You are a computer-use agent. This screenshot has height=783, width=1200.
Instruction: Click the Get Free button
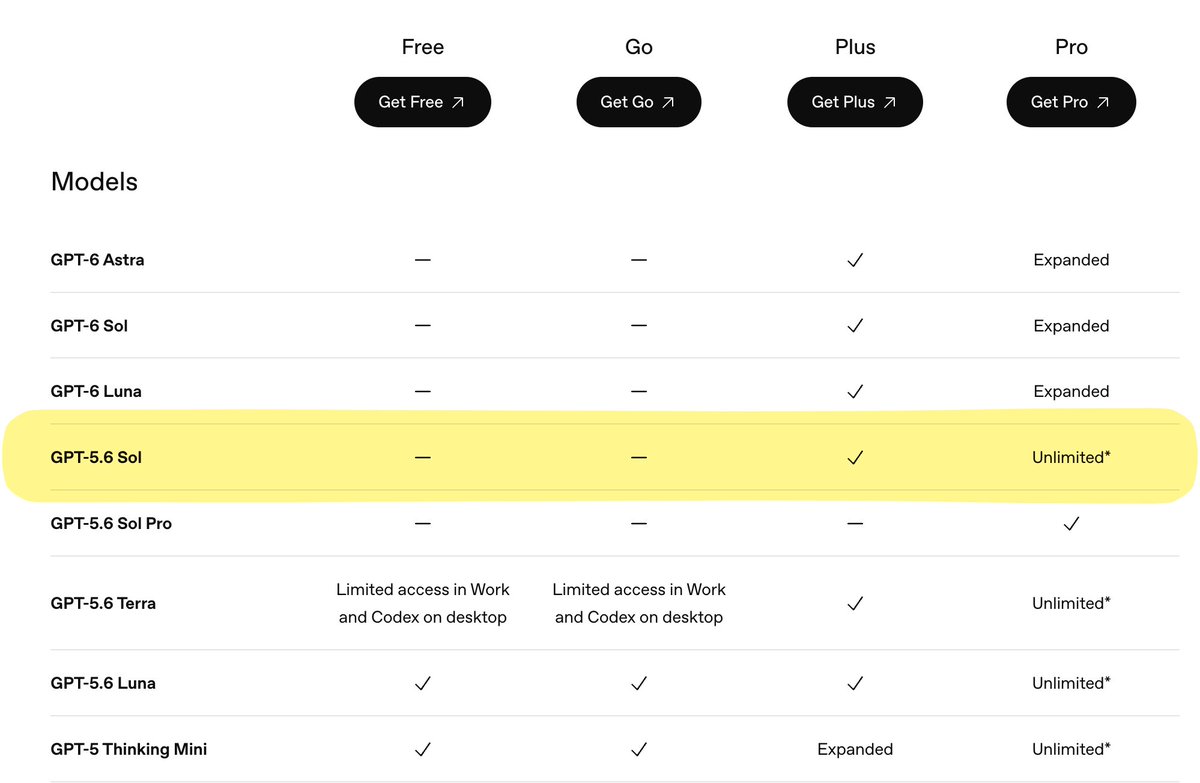pos(422,102)
